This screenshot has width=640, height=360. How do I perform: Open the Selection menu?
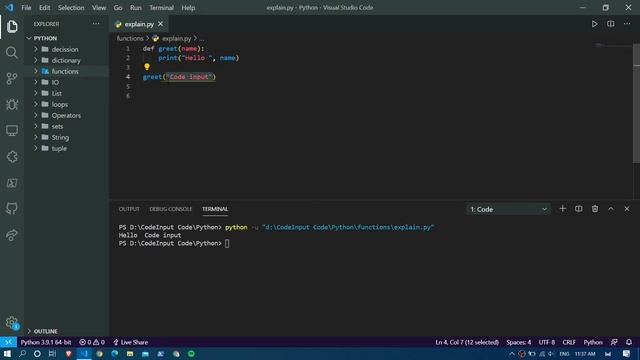(71, 8)
